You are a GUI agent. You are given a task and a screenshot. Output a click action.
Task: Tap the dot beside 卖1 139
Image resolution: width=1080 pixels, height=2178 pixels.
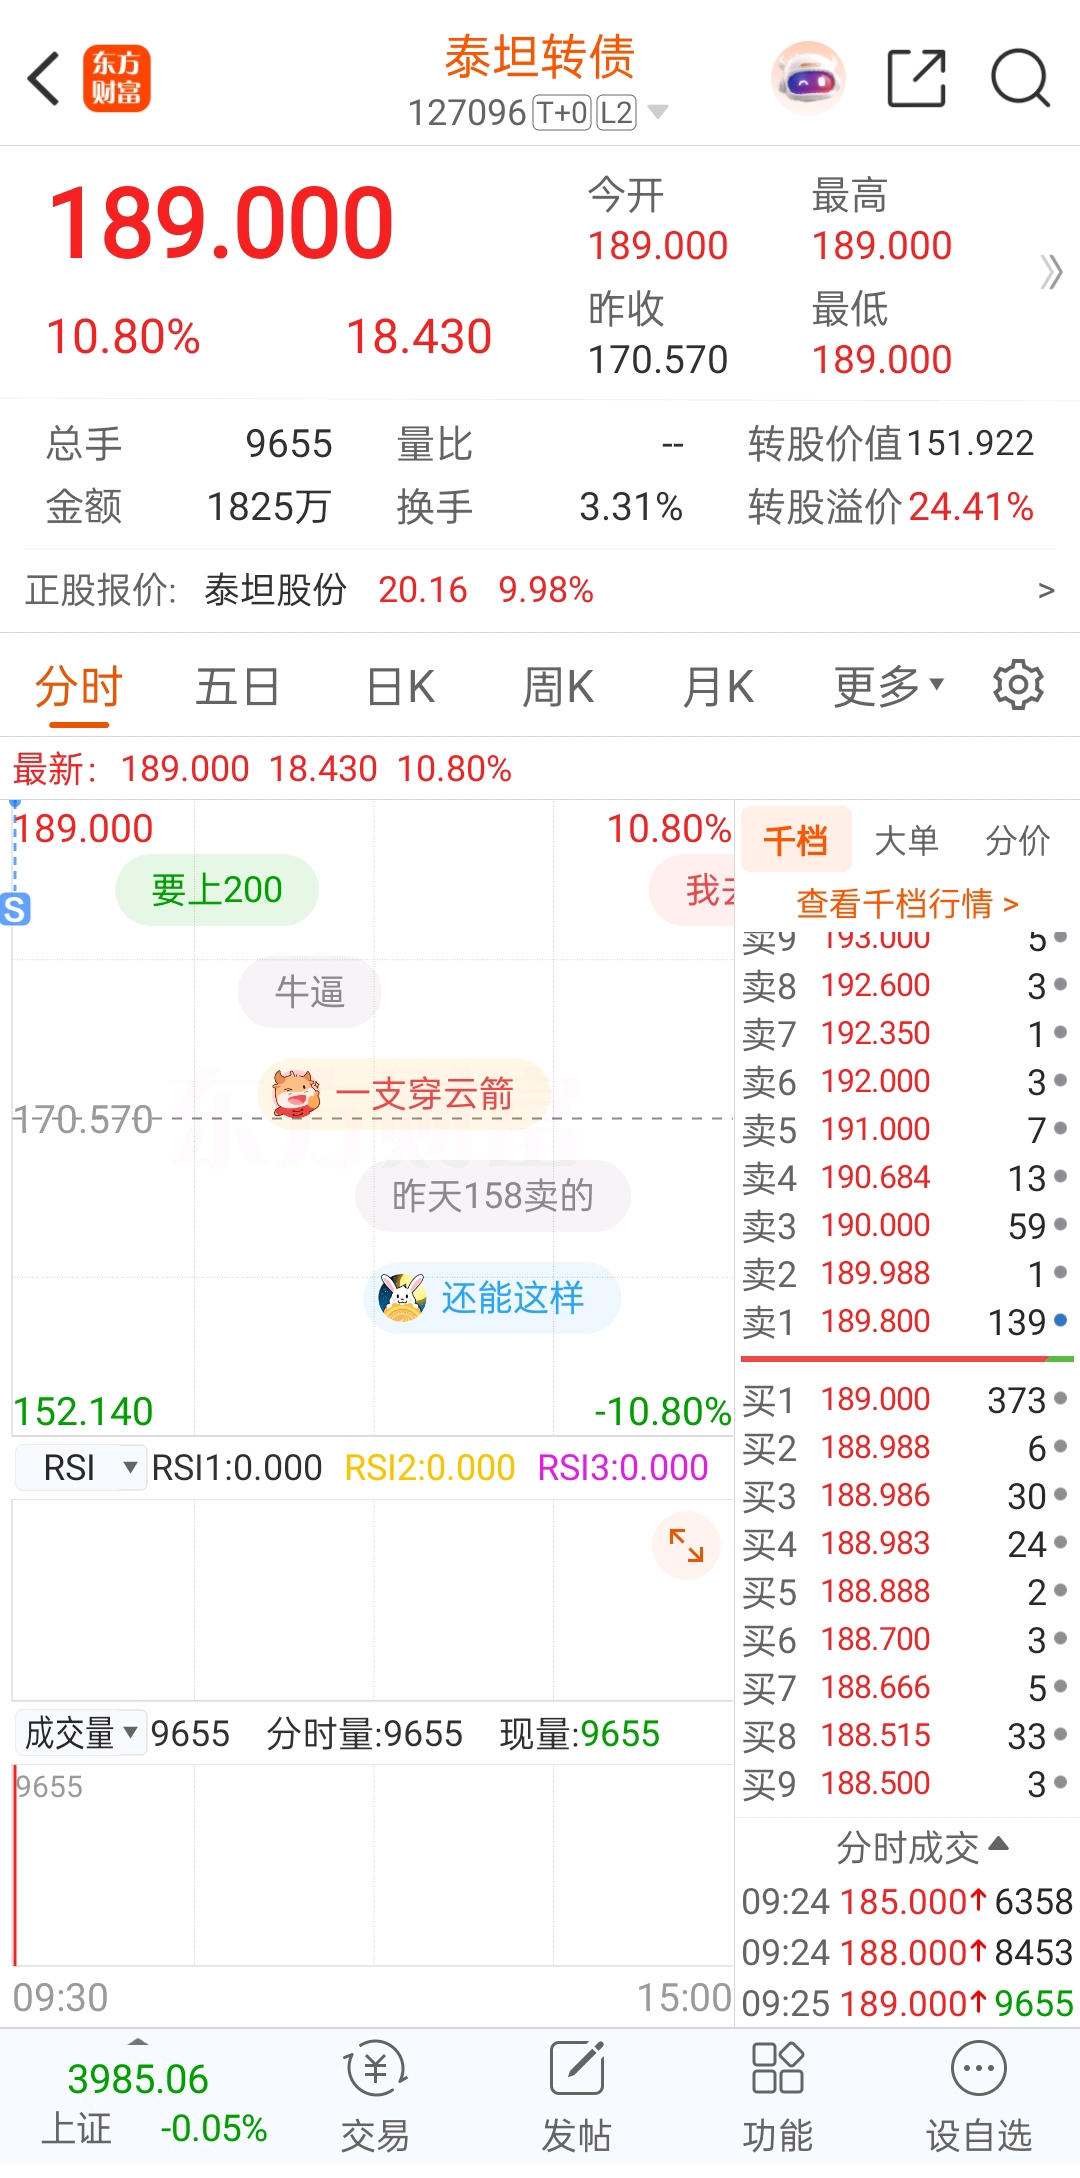1061,1321
